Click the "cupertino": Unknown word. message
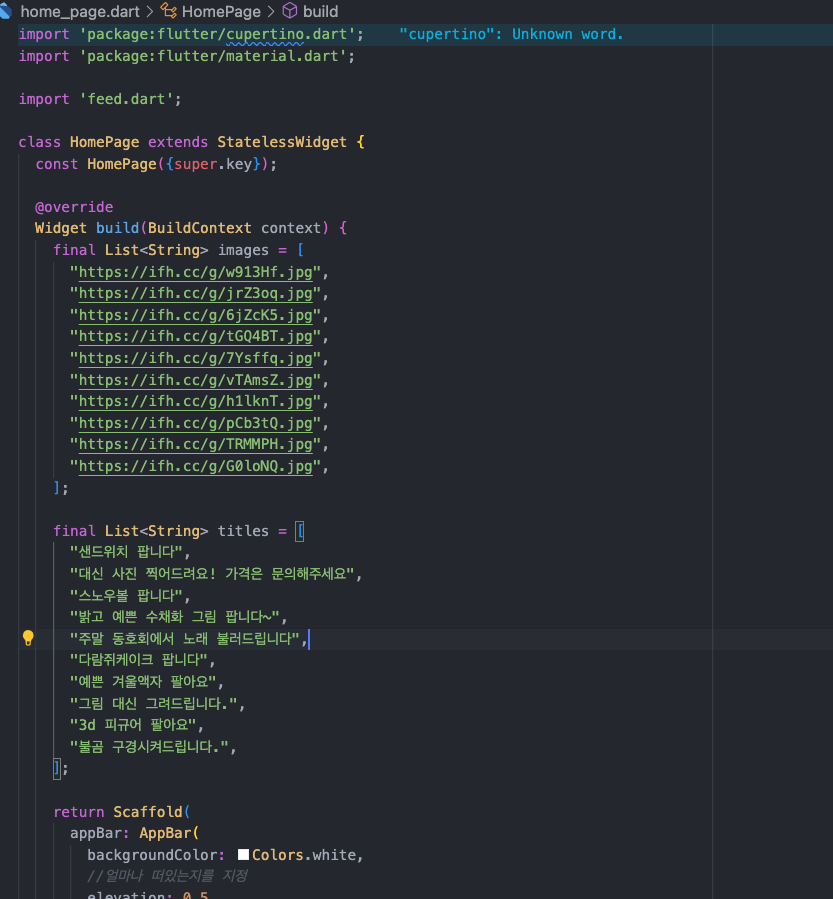 [x=511, y=34]
